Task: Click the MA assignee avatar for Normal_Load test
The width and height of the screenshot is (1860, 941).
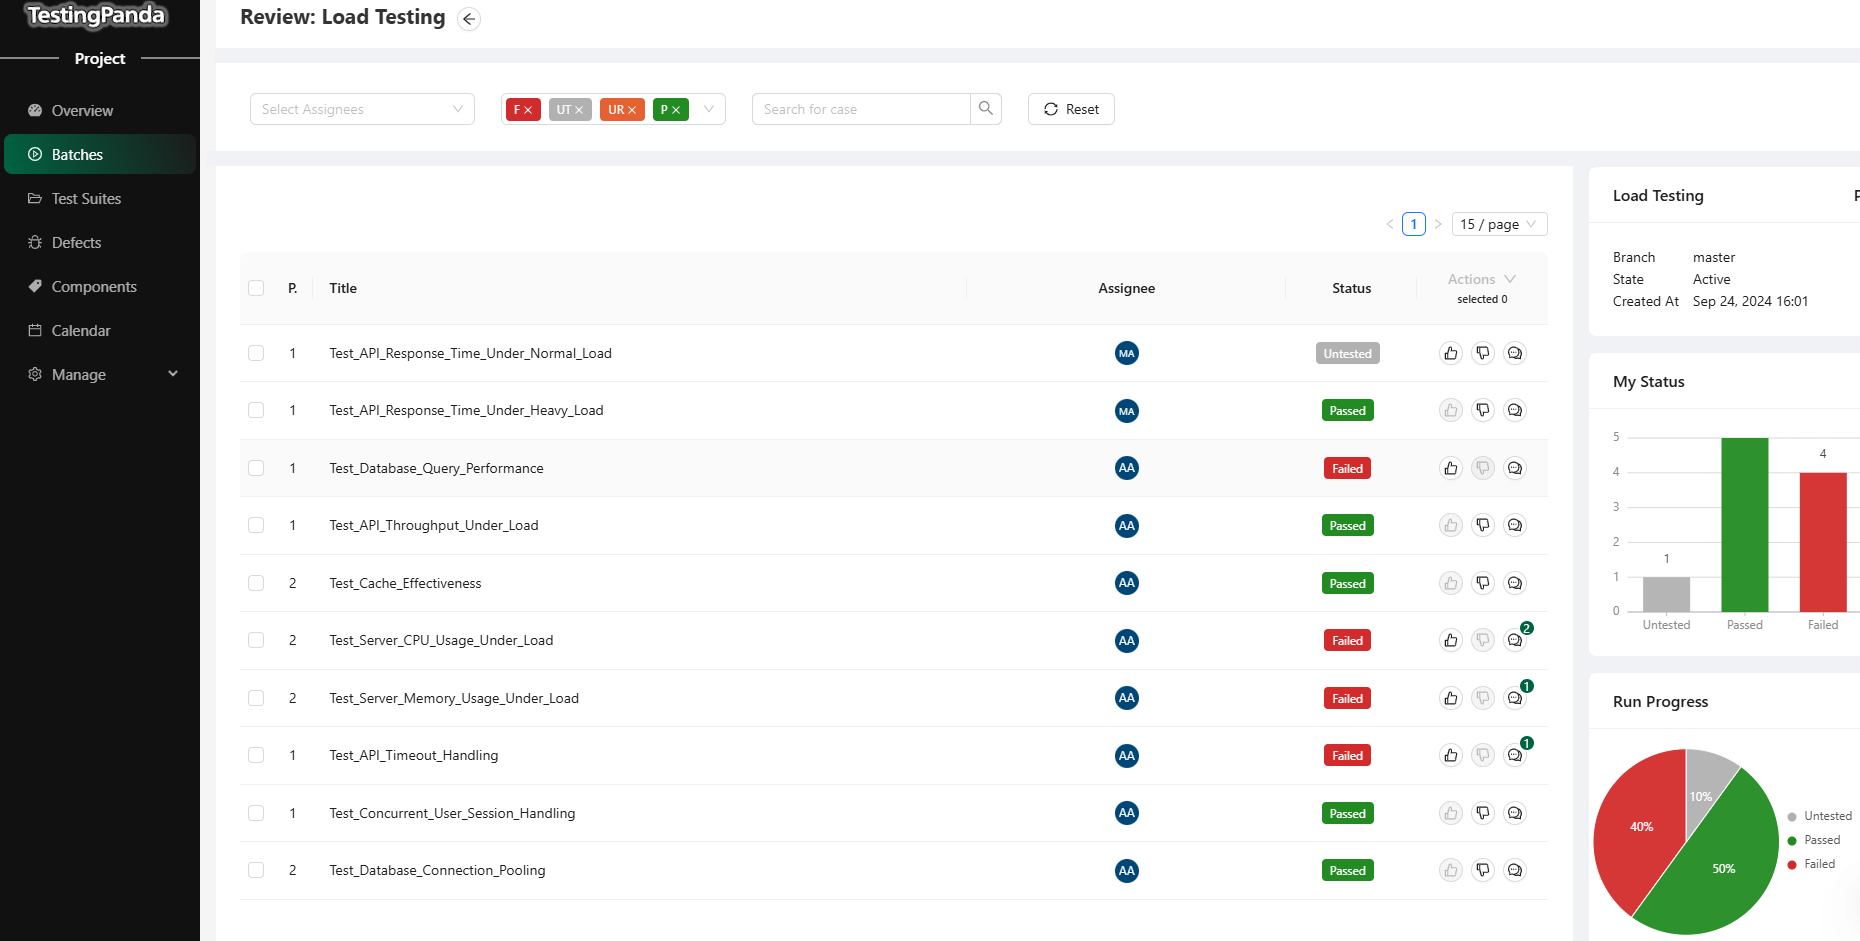Action: [1127, 353]
